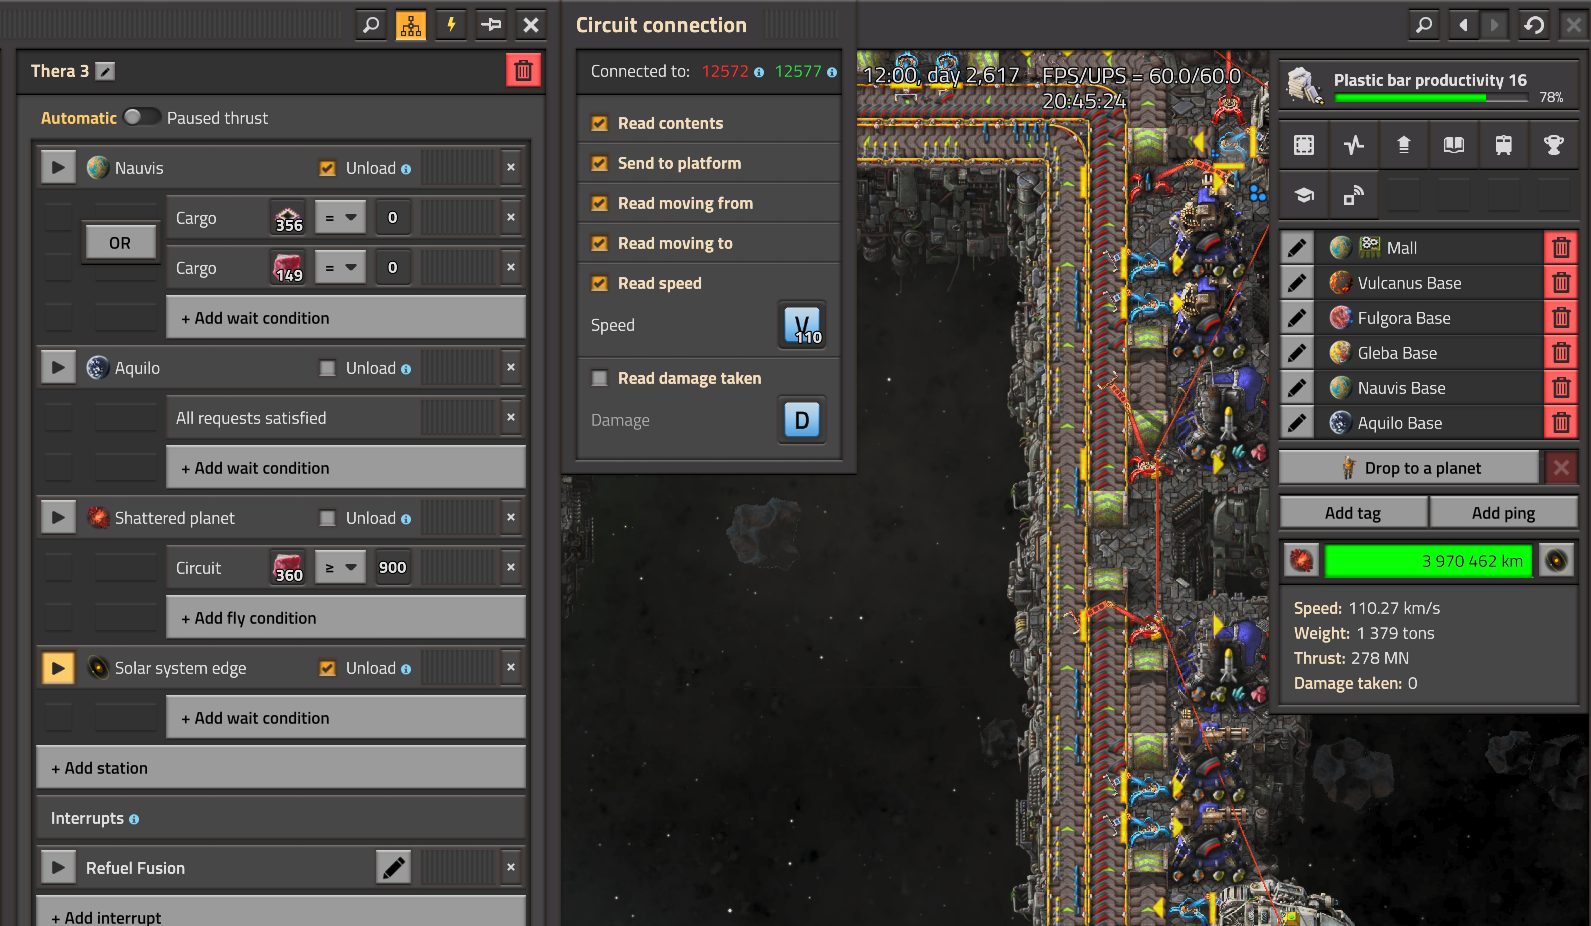This screenshot has width=1591, height=926.
Task: Delete the Vulcanus Base pin
Action: pos(1561,283)
